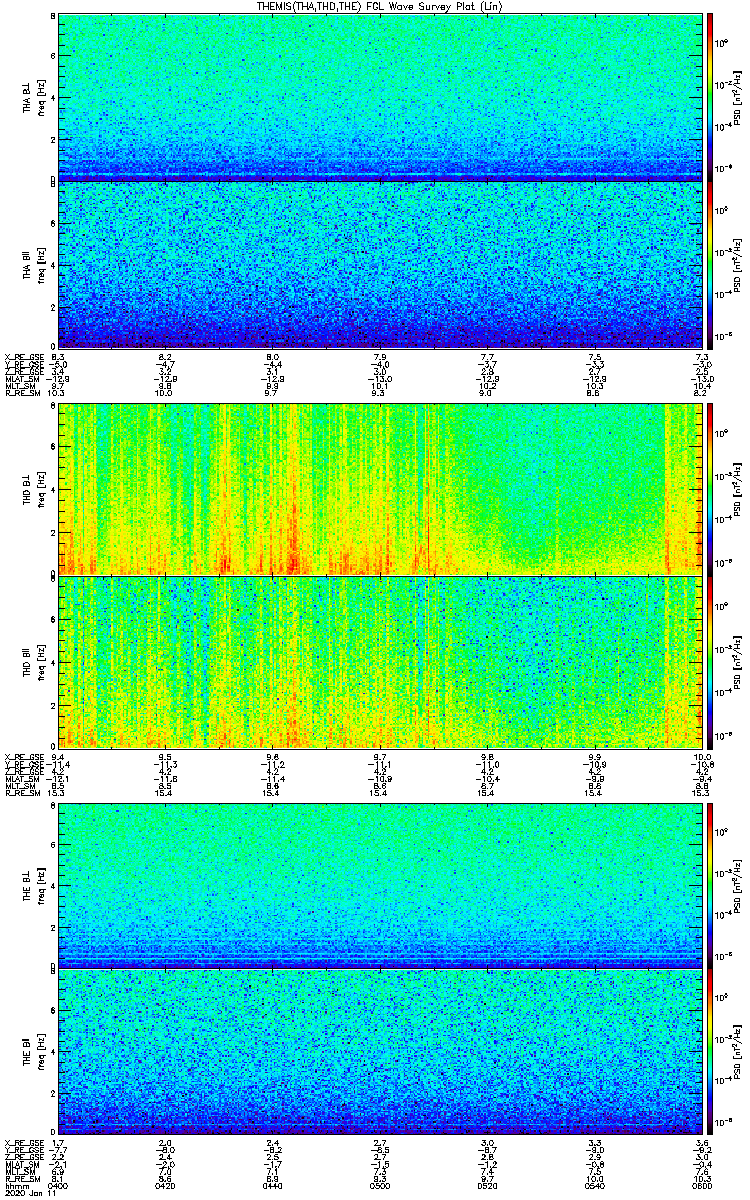This screenshot has height=1200, width=750.
Task: Click the THE B-perpendicular PSD color bar
Action: (x=710, y=885)
